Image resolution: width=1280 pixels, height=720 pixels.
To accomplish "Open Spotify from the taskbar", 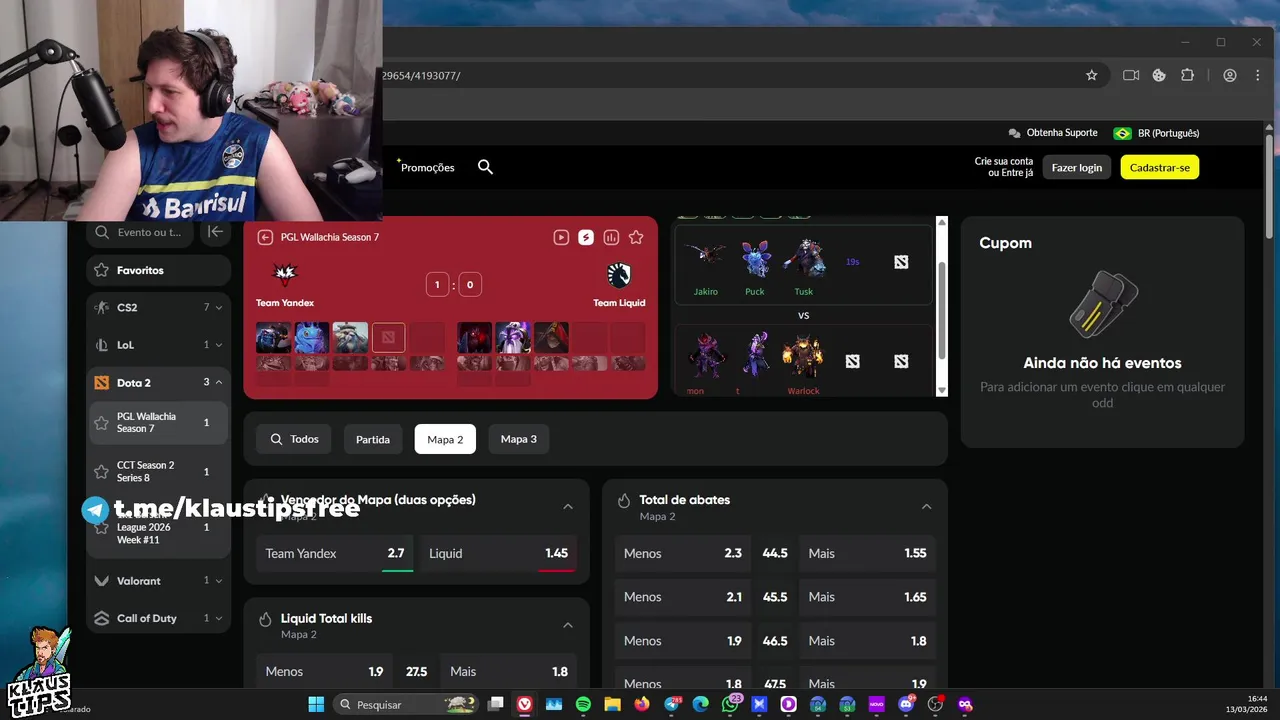I will point(583,704).
